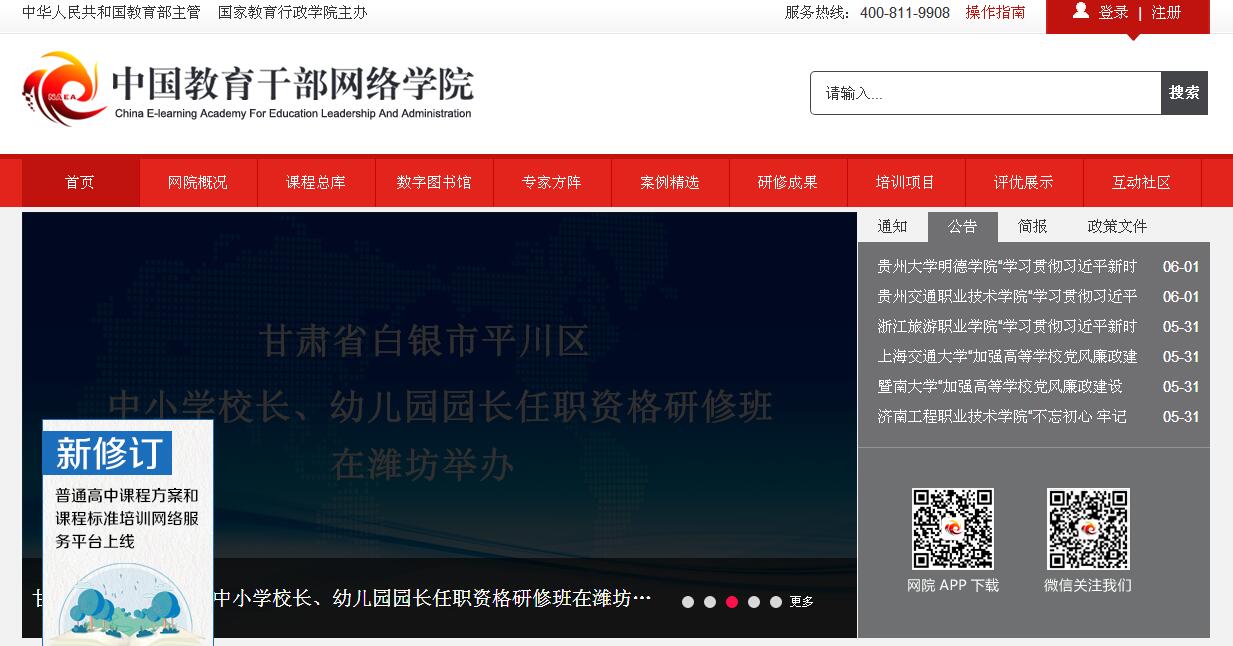
Task: Select the fifth carousel dot
Action: click(776, 602)
